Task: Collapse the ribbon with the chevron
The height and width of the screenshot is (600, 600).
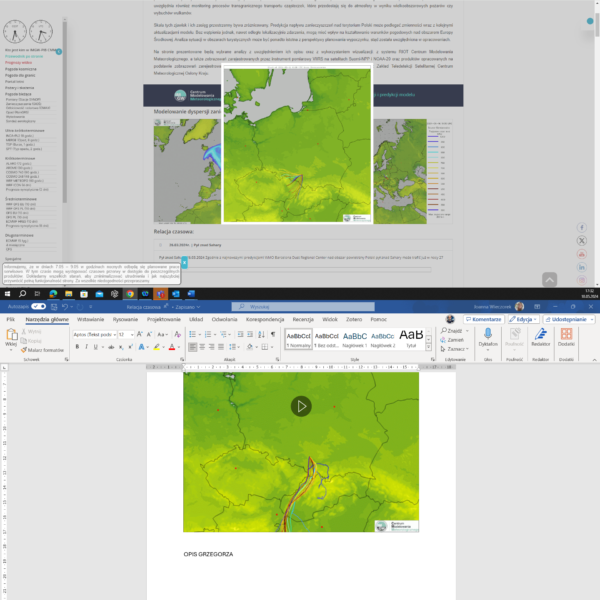Action: click(594, 360)
